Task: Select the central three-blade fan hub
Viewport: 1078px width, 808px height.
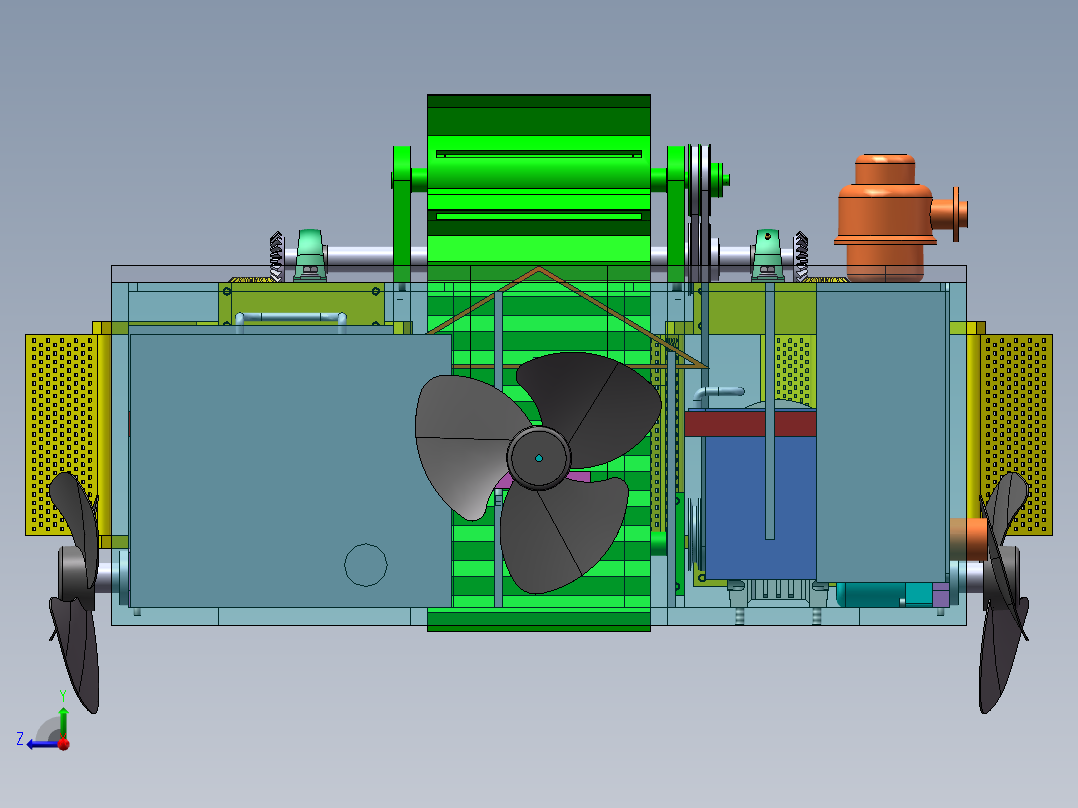Action: pos(539,458)
